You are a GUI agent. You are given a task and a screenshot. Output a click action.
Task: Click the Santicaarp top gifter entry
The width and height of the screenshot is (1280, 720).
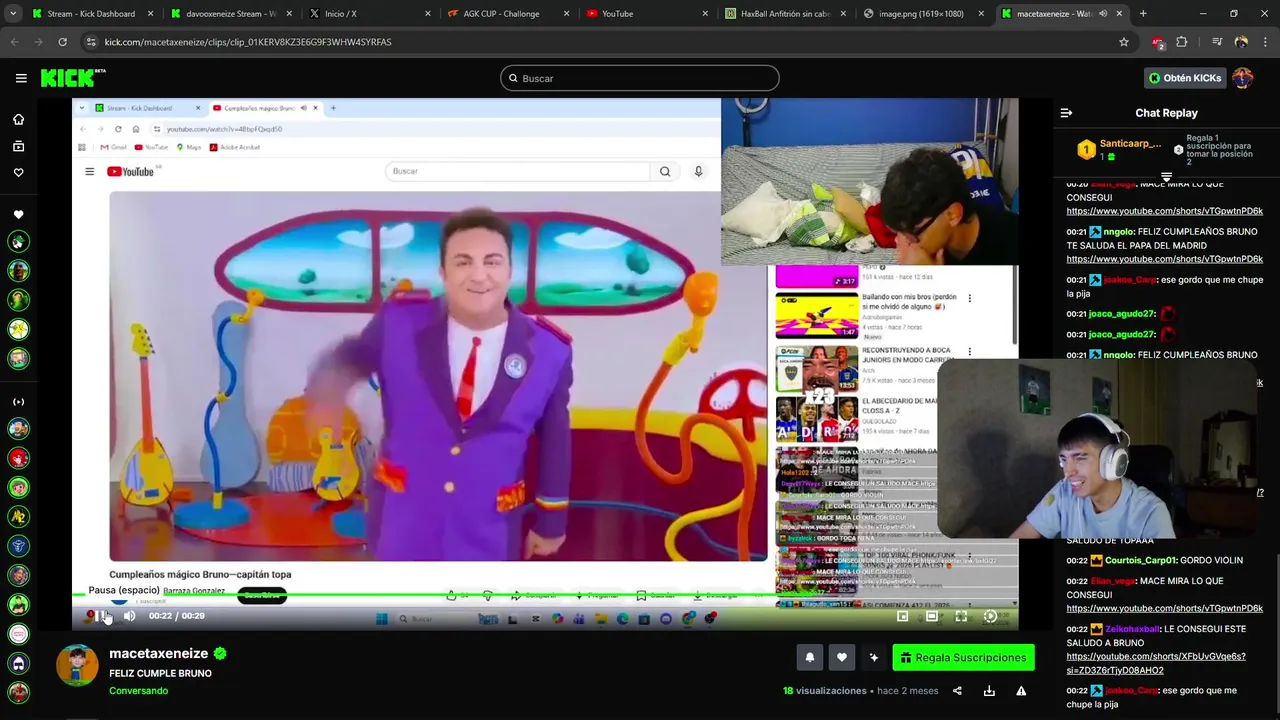1120,149
